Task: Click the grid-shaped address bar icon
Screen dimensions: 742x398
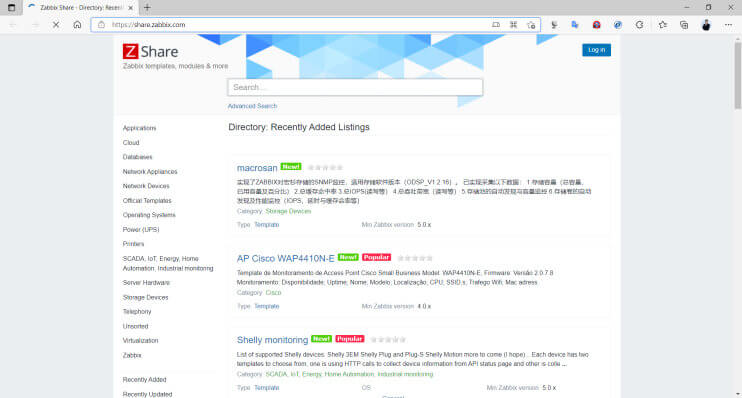Action: click(513, 25)
